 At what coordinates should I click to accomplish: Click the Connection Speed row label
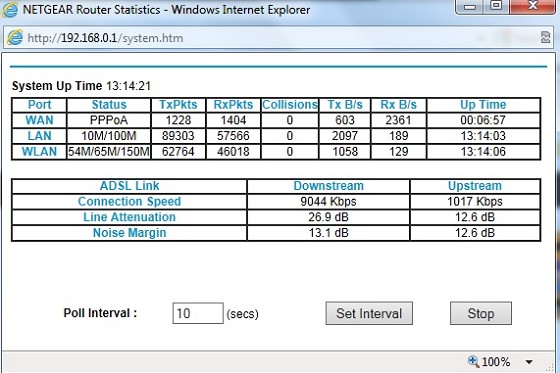click(x=129, y=202)
